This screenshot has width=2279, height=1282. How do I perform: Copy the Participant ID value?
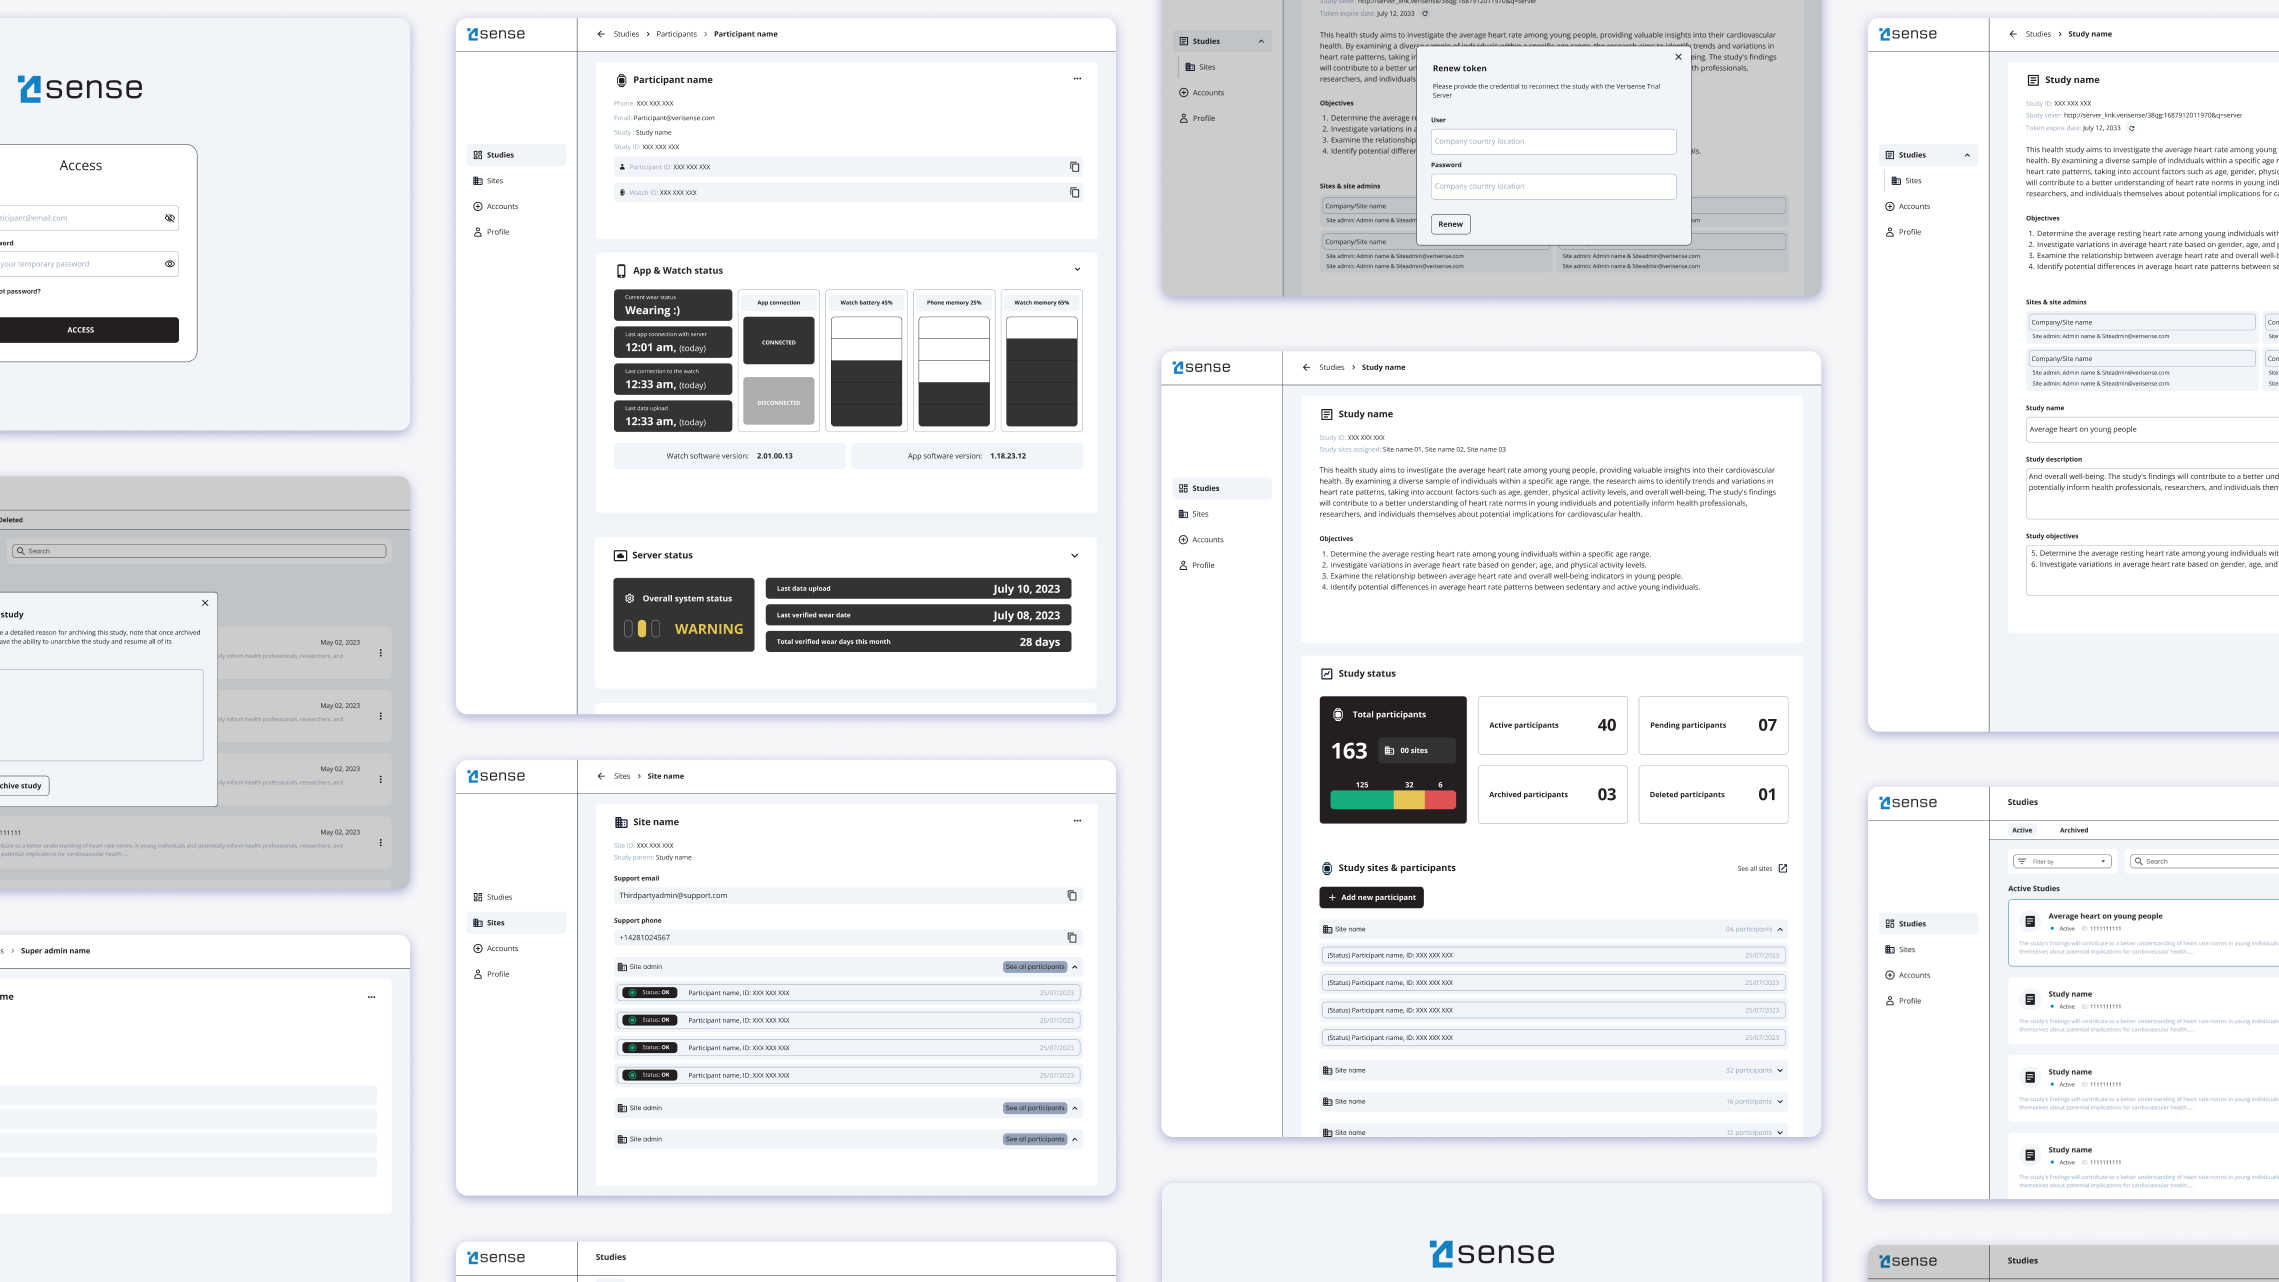coord(1074,167)
